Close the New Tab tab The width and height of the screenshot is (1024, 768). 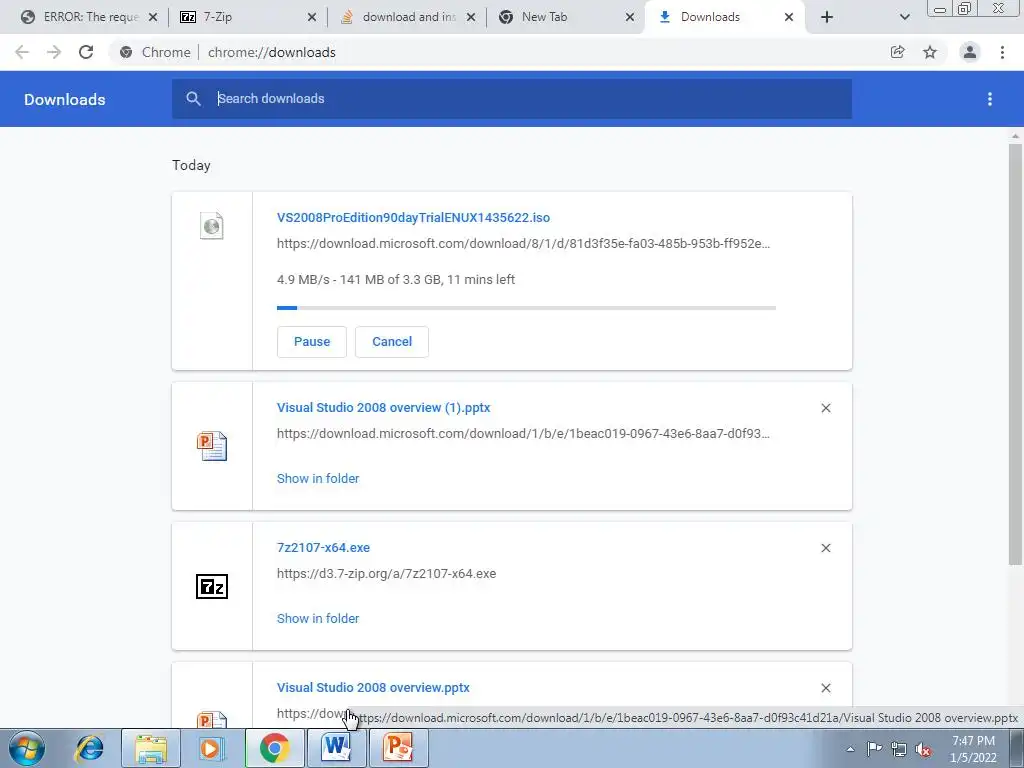click(x=630, y=18)
